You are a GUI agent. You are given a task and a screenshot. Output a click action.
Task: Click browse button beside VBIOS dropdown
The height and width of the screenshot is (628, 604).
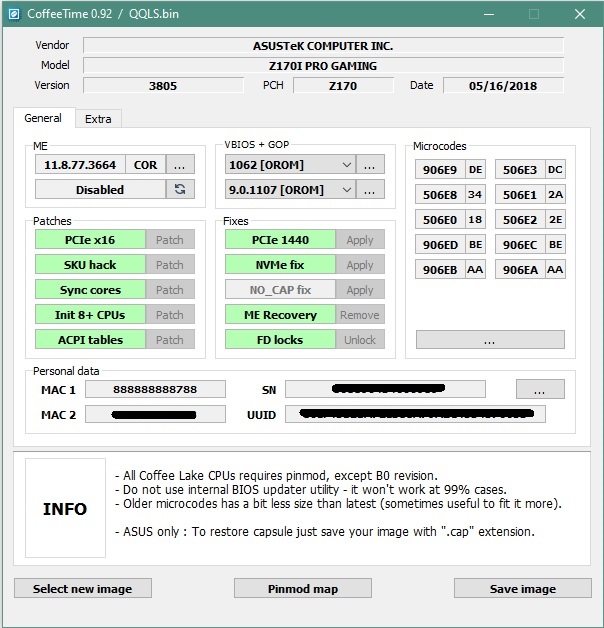point(370,165)
